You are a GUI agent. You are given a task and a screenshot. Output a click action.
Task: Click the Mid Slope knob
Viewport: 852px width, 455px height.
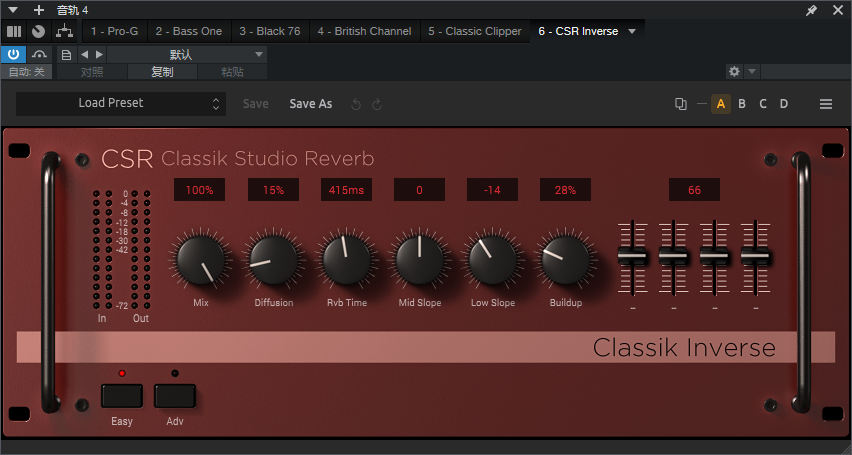coord(419,260)
